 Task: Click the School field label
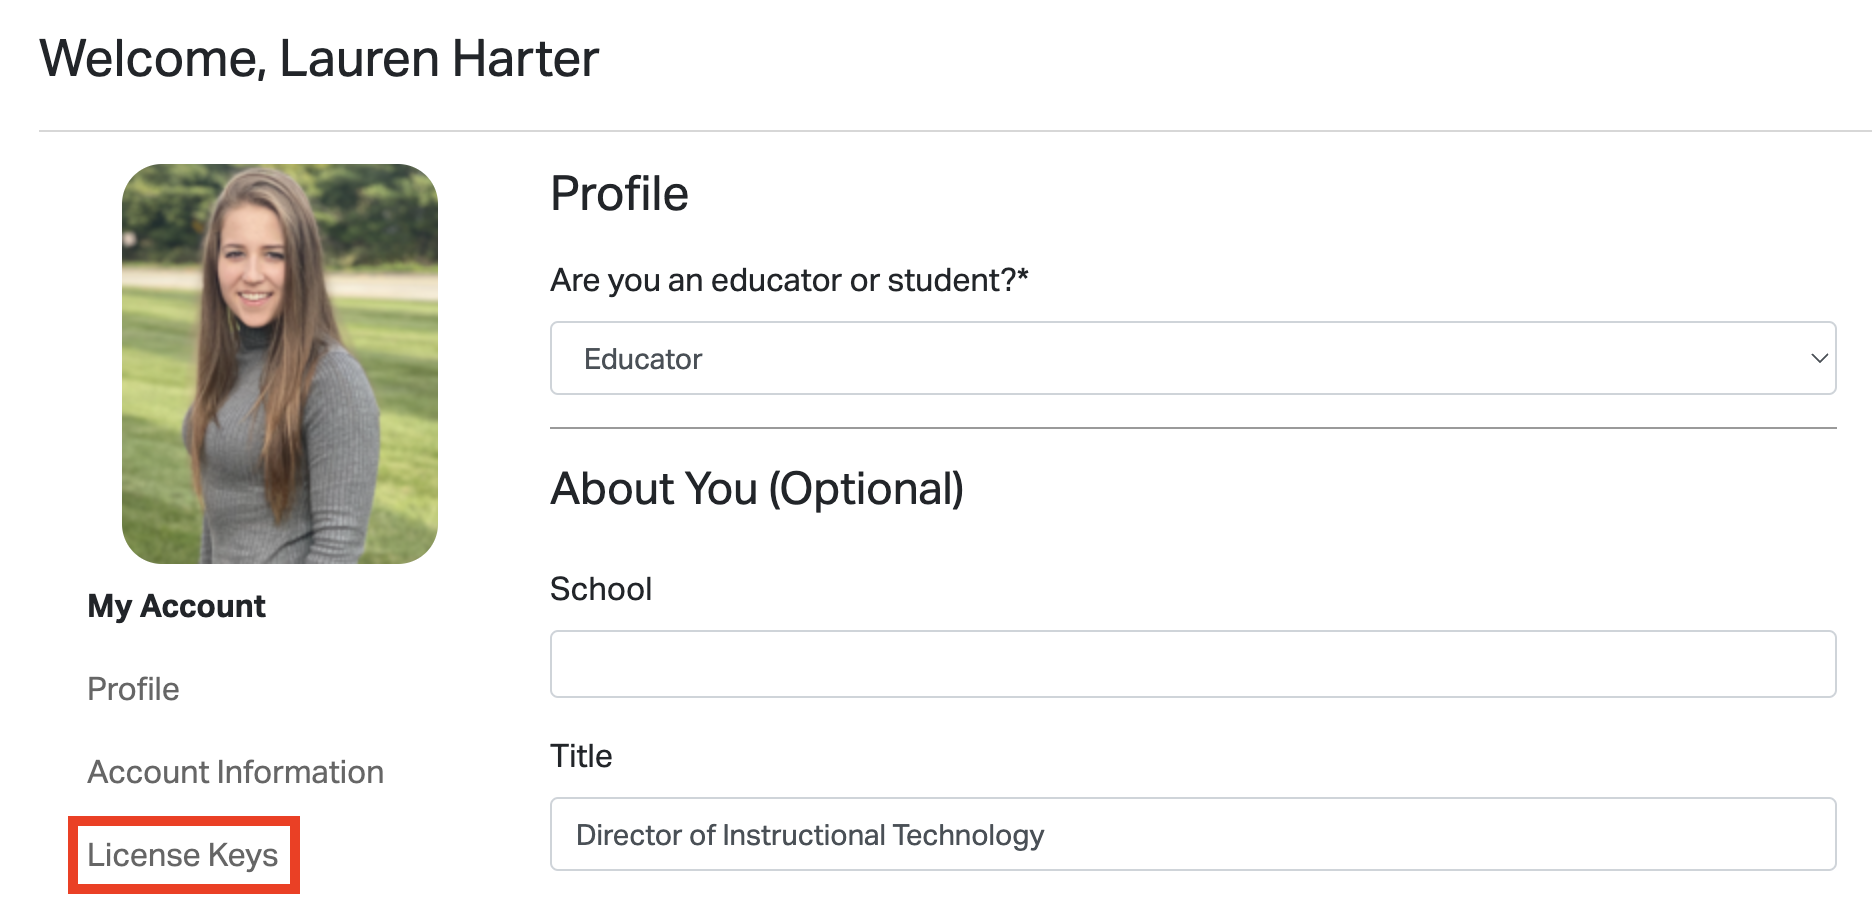pyautogui.click(x=601, y=589)
